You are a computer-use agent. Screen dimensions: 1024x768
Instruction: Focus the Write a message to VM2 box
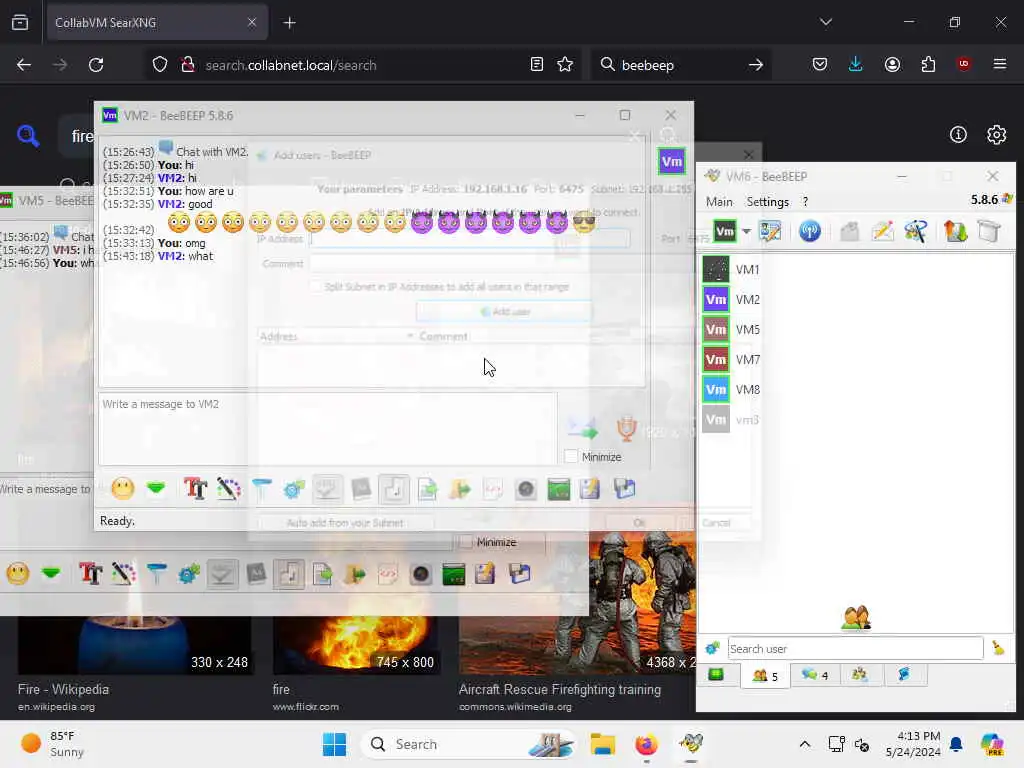coord(328,428)
